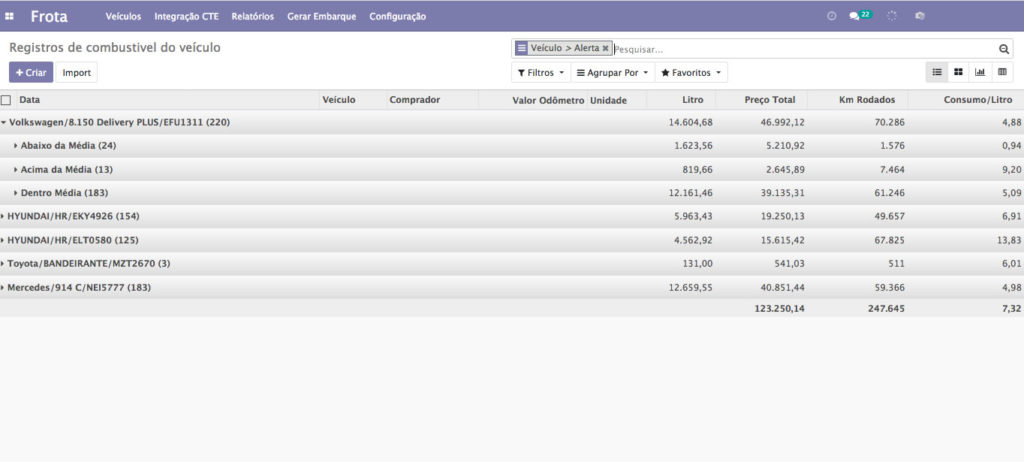Open the Relatórios menu

point(253,16)
